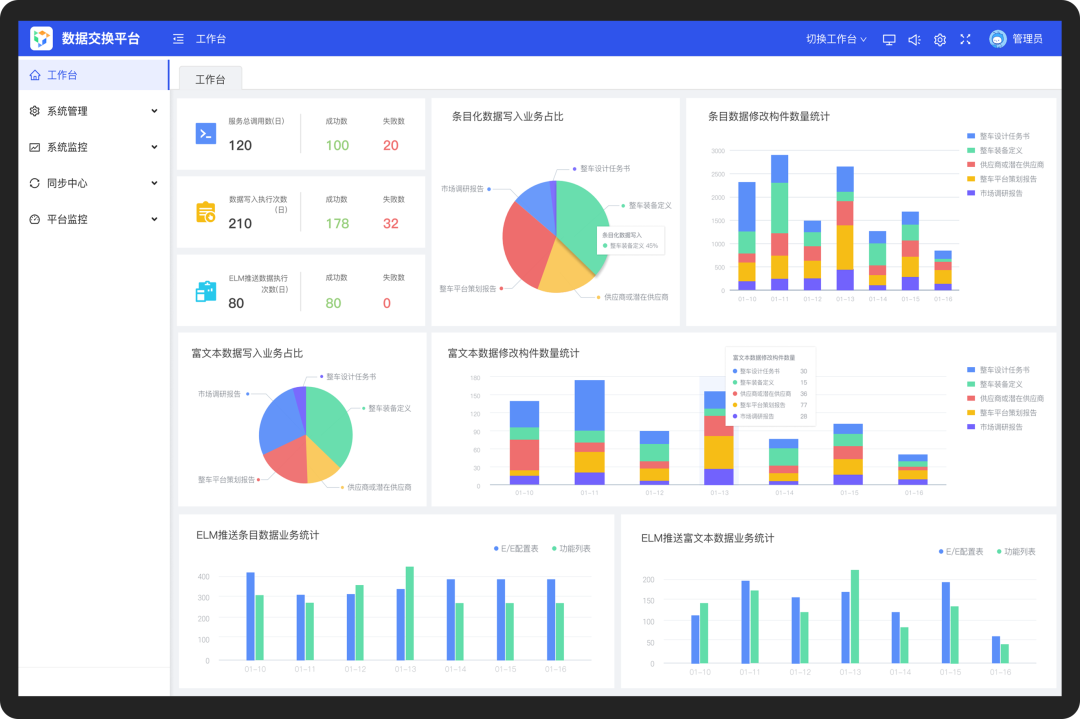The image size is (1080, 719).
Task: Open the 平台监控 sidebar entry
Action: point(94,219)
